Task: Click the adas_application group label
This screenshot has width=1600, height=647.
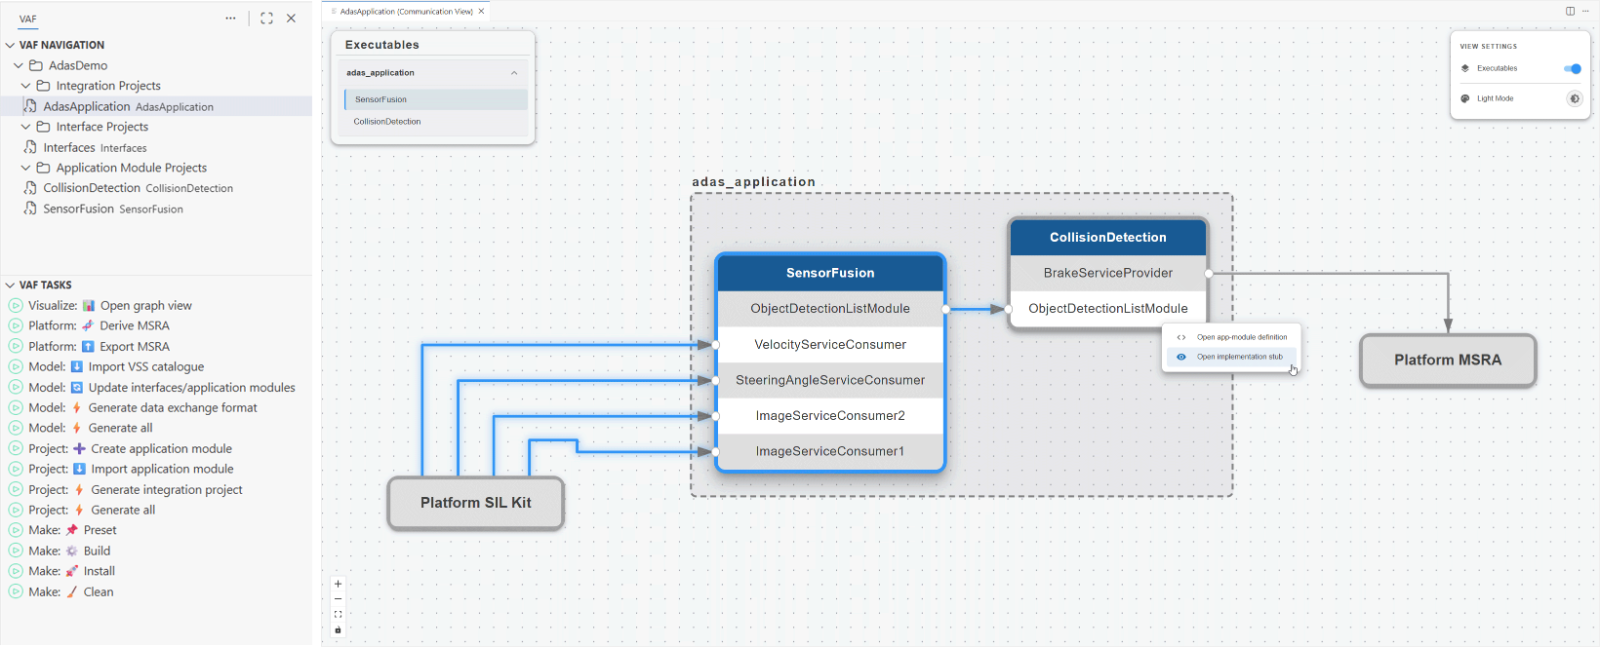Action: (754, 182)
